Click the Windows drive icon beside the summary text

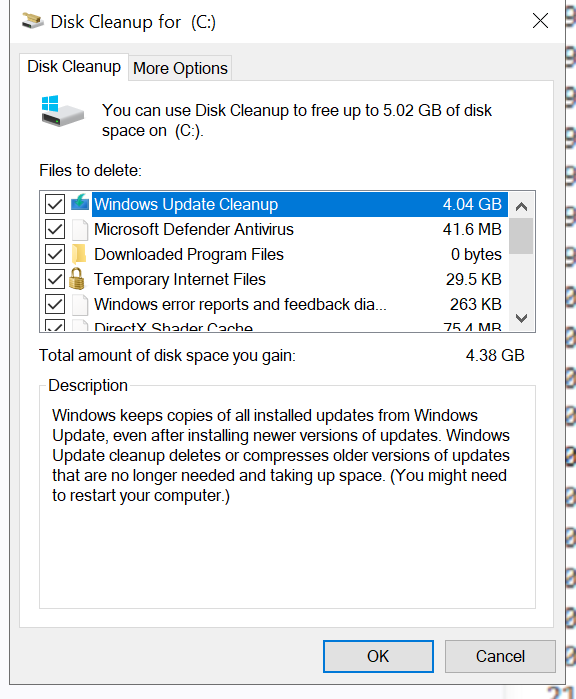click(x=62, y=111)
